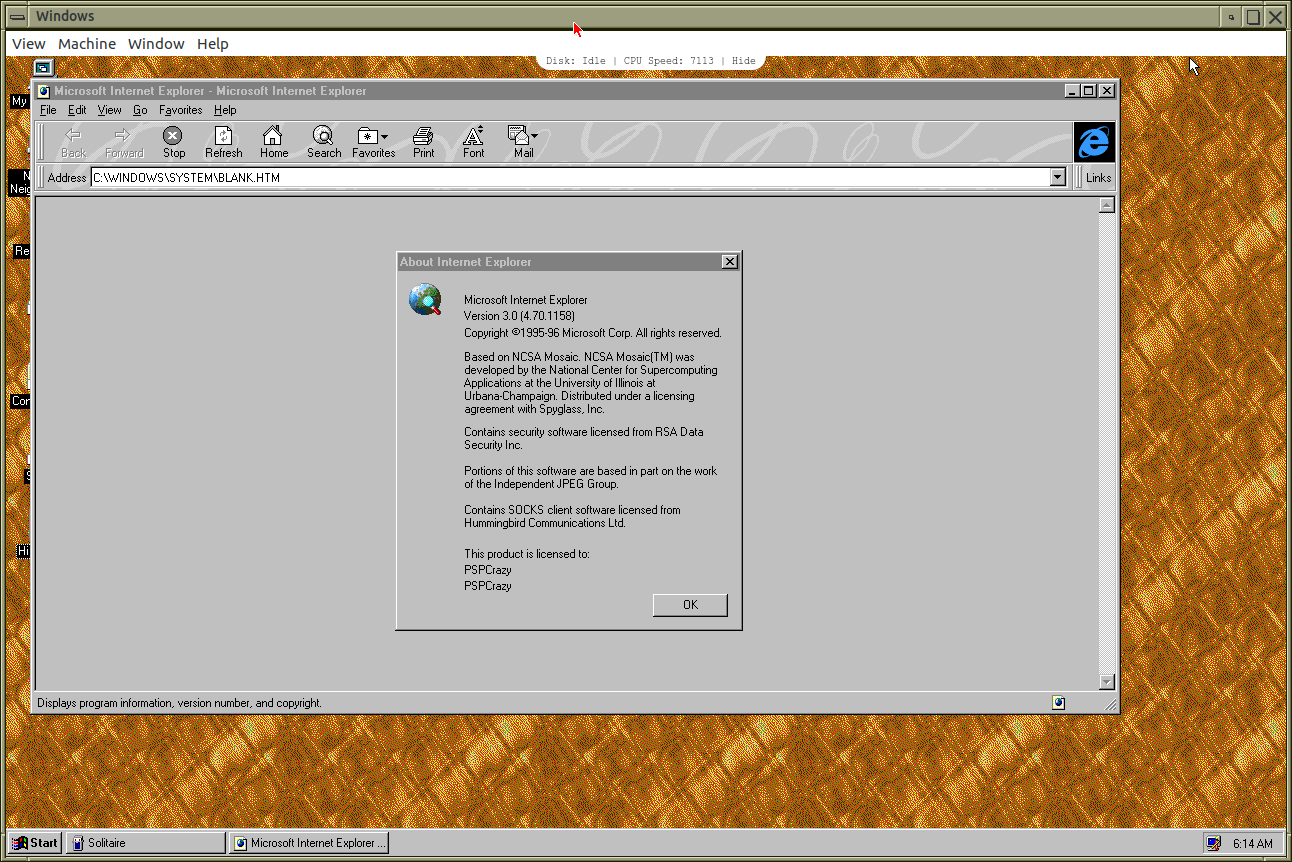Screen dimensions: 1292x862
Task: Open the Internet Explorer Help menu
Action: (225, 110)
